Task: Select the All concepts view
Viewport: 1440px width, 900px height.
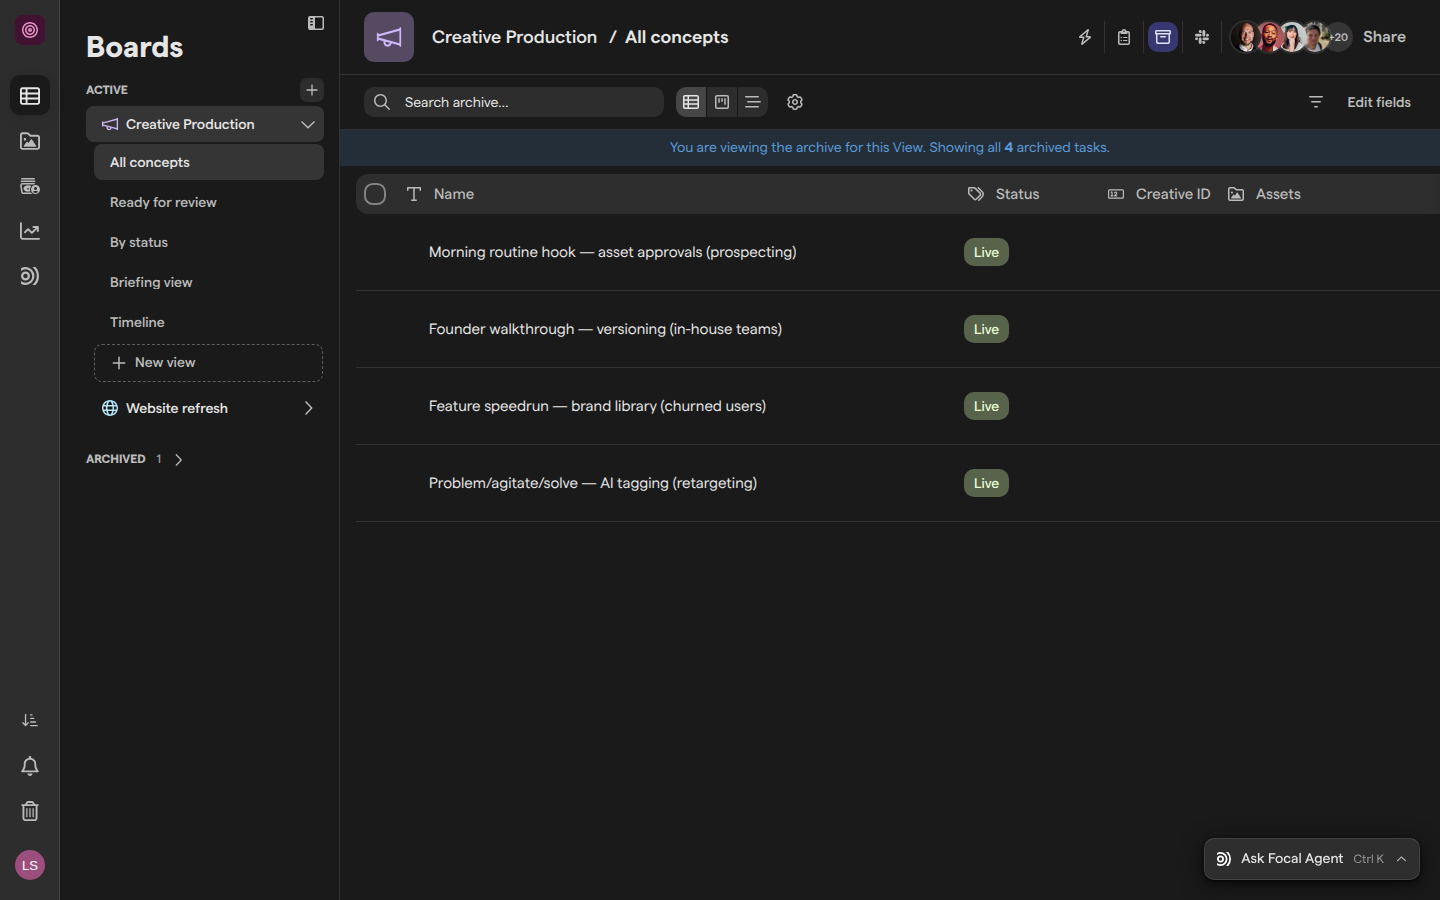Action: point(209,162)
